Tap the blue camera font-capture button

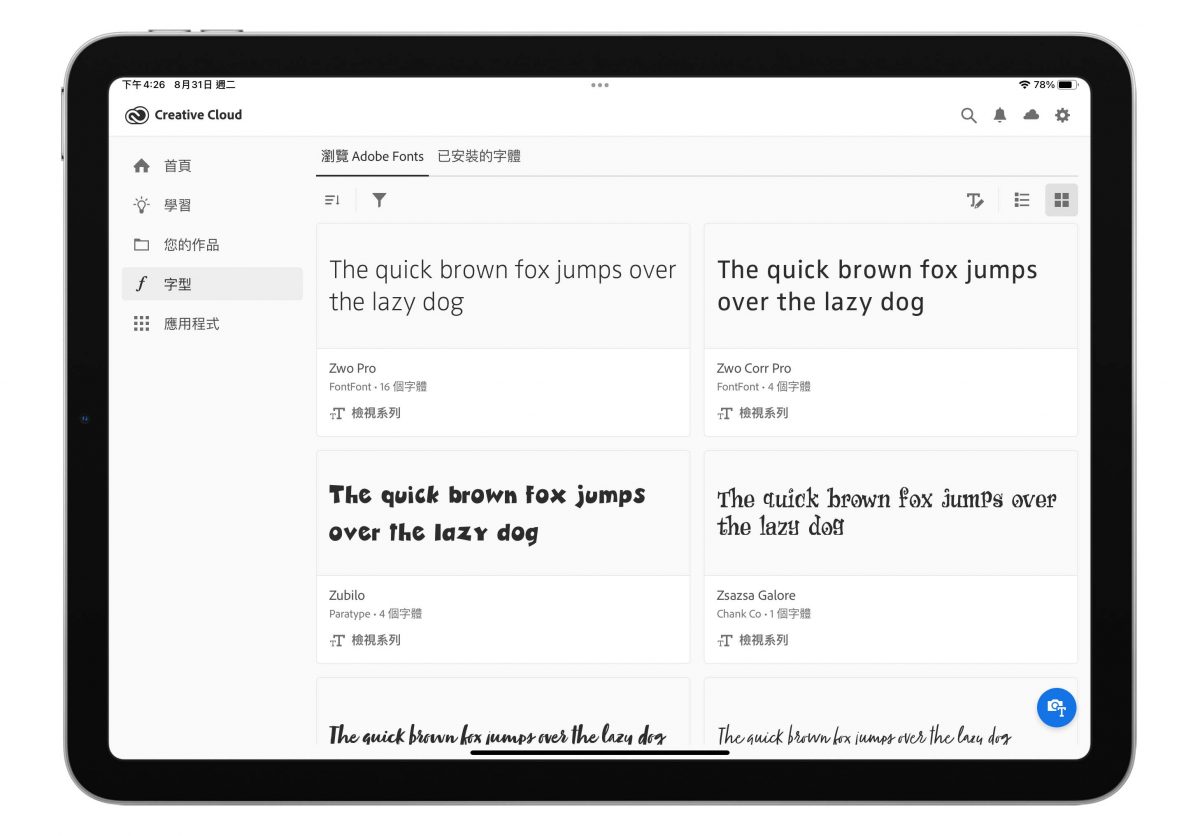(1056, 707)
